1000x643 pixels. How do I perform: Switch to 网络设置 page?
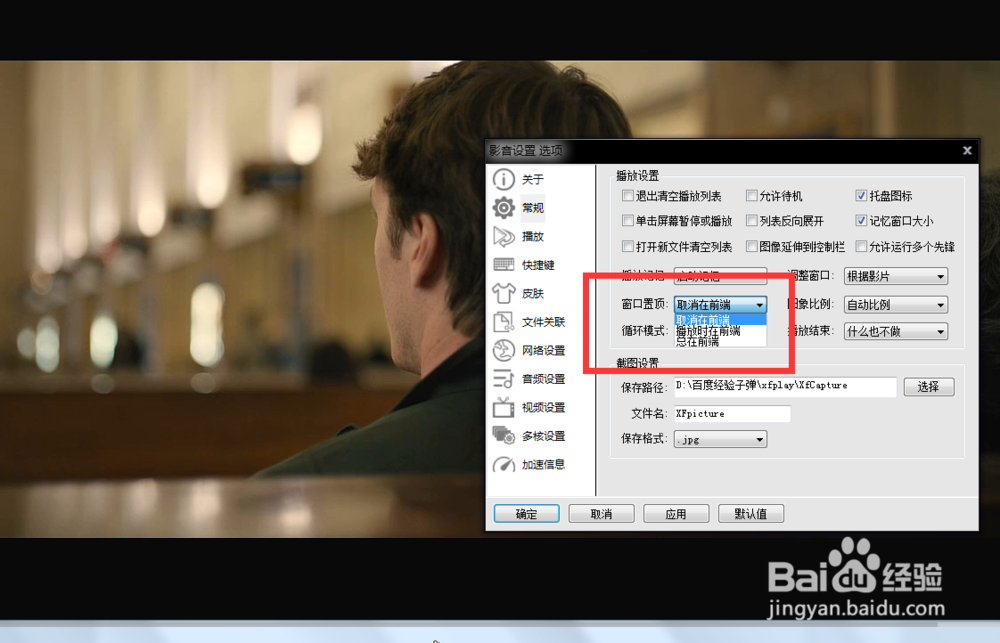tap(543, 350)
